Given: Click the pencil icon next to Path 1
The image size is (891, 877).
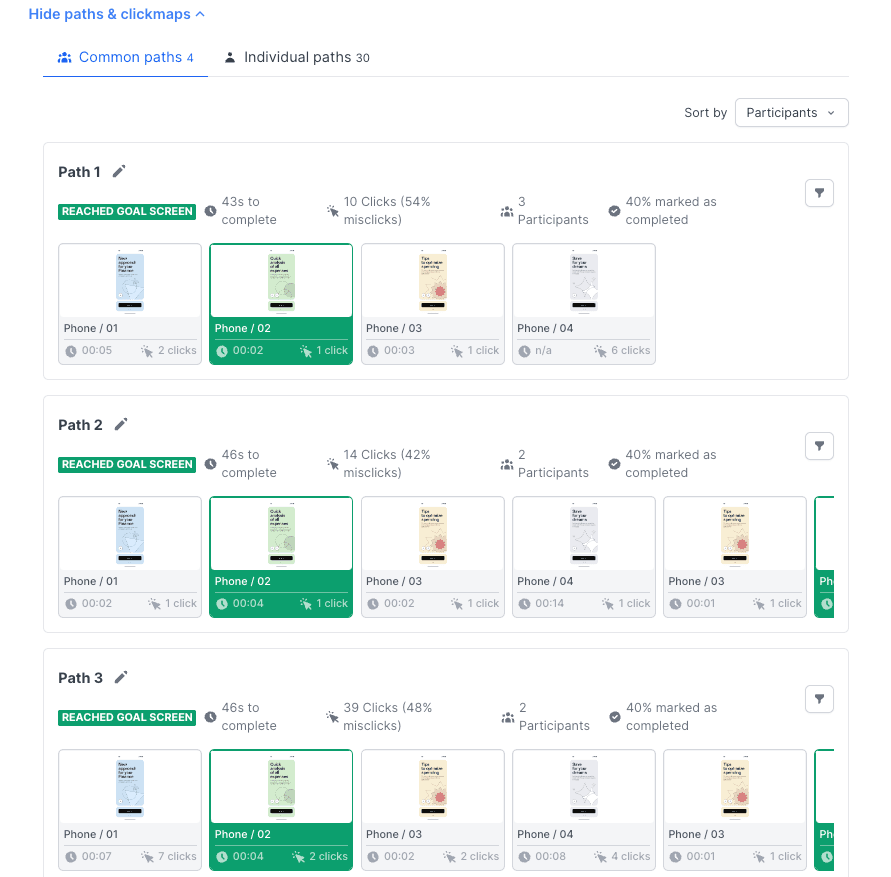Looking at the screenshot, I should pos(120,171).
